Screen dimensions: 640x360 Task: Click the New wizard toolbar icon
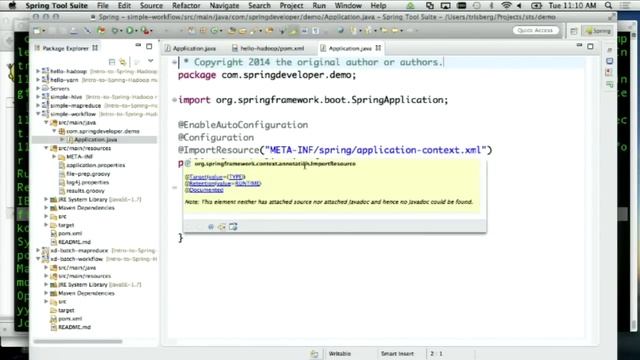(x=37, y=31)
